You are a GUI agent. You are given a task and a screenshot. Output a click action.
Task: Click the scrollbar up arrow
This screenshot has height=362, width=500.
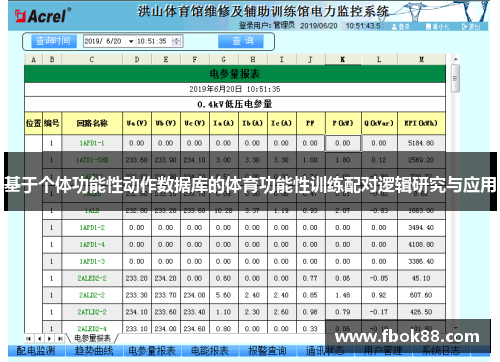click(x=455, y=59)
